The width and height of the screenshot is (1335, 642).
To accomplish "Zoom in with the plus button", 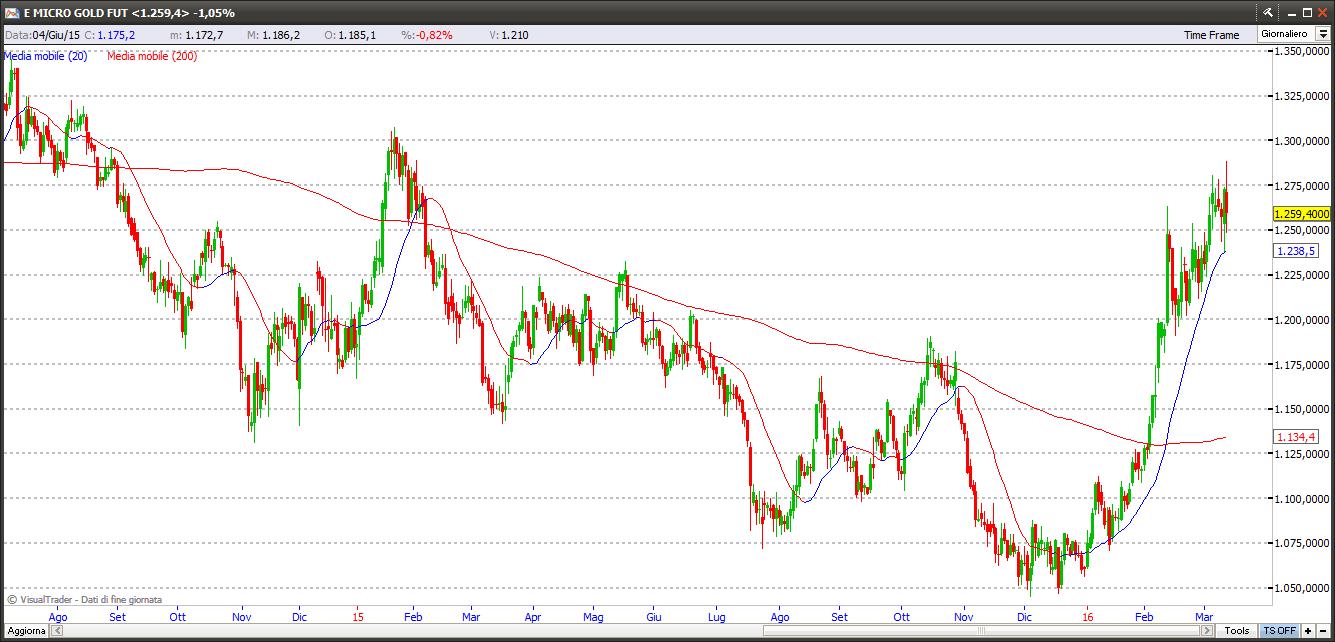I will [x=1308, y=631].
